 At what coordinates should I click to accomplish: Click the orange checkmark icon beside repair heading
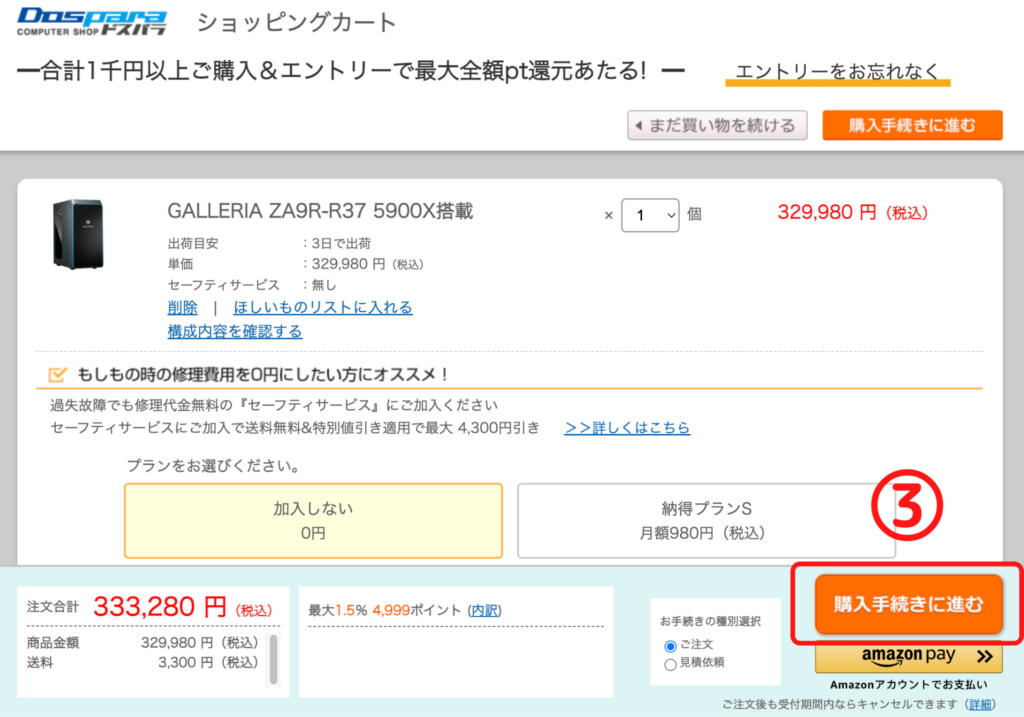pyautogui.click(x=58, y=375)
